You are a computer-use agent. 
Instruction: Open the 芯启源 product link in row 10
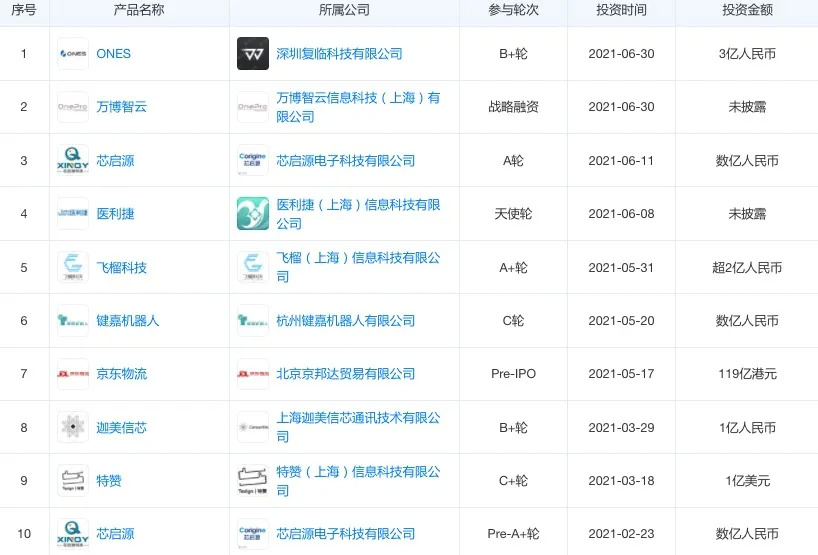pos(115,534)
